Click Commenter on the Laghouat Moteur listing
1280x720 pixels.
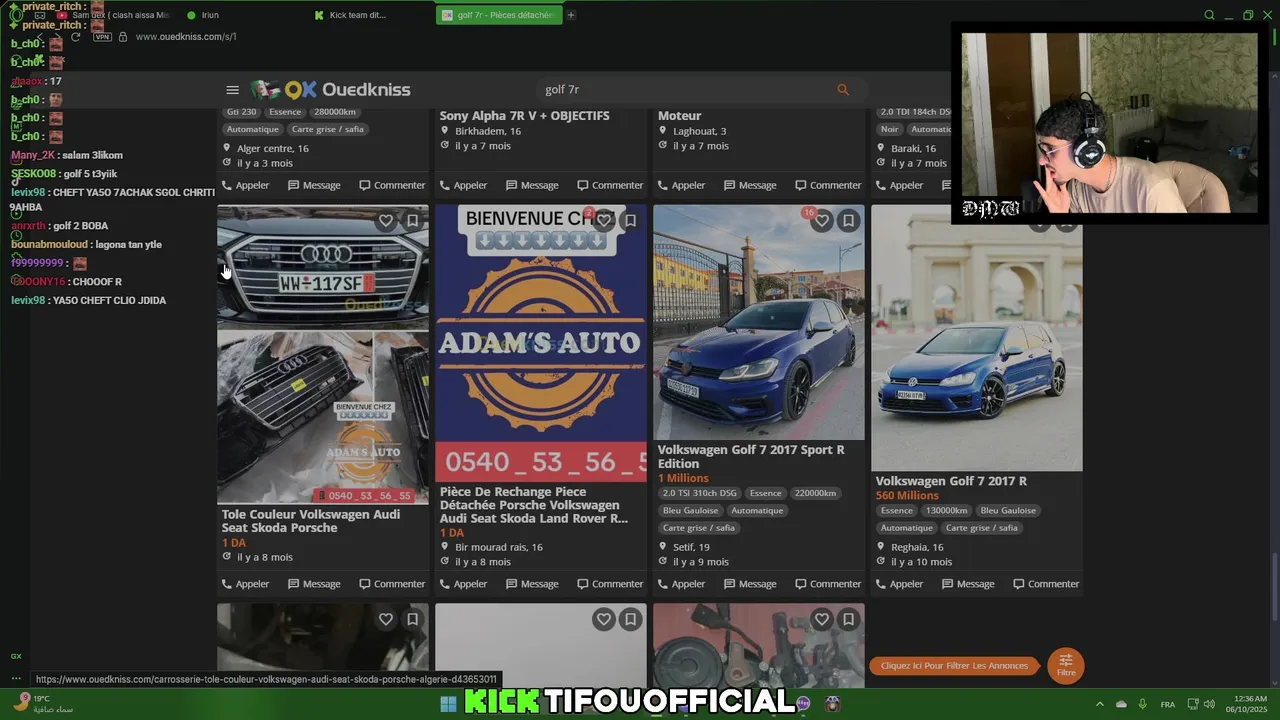pyautogui.click(x=828, y=185)
